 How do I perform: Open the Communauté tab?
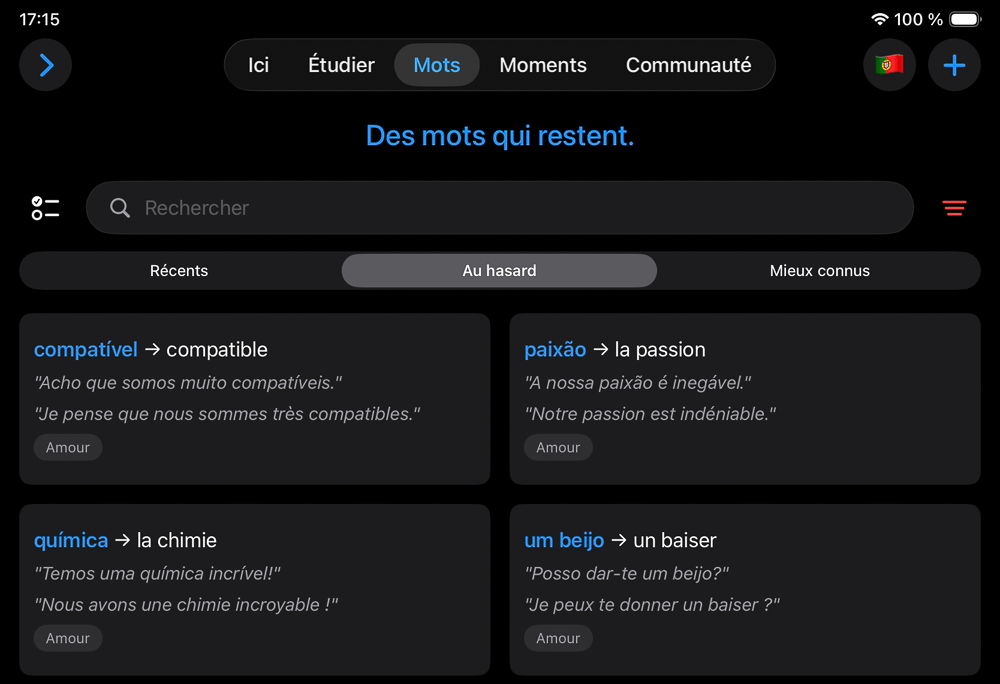click(x=689, y=65)
